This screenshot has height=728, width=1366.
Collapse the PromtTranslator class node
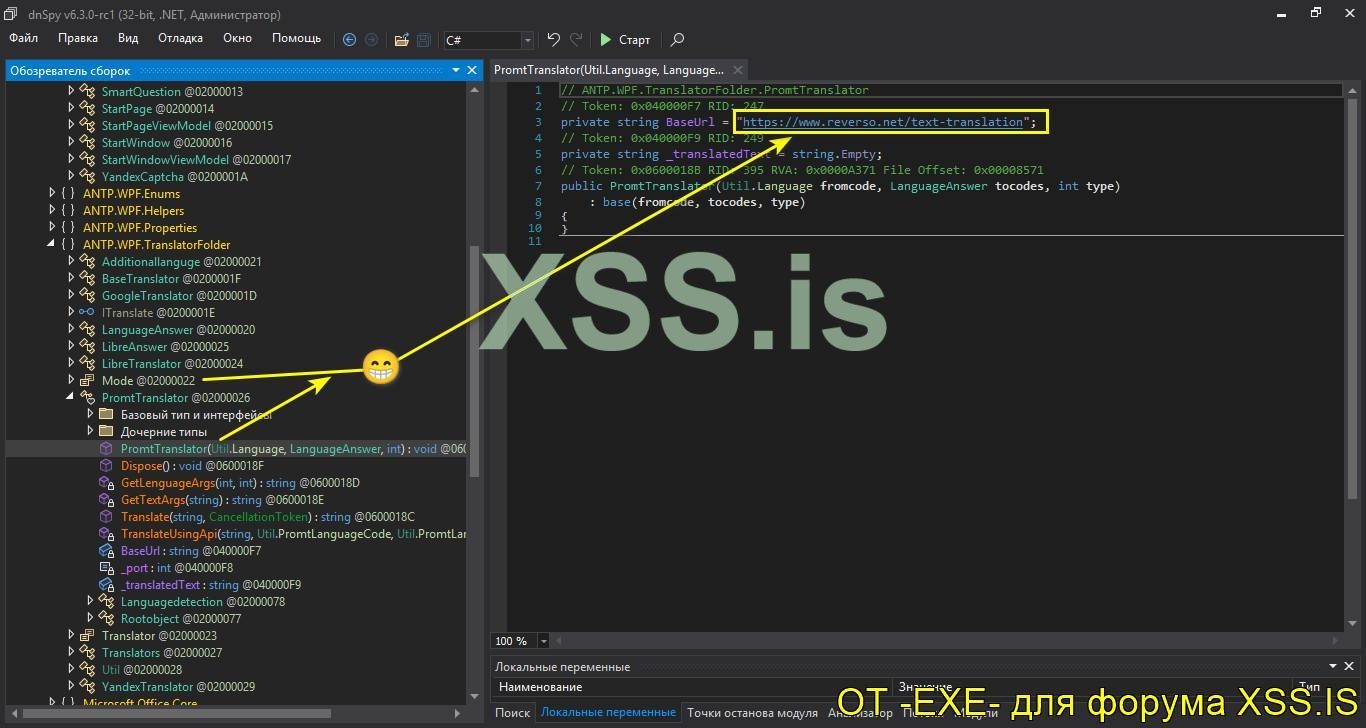(x=71, y=398)
